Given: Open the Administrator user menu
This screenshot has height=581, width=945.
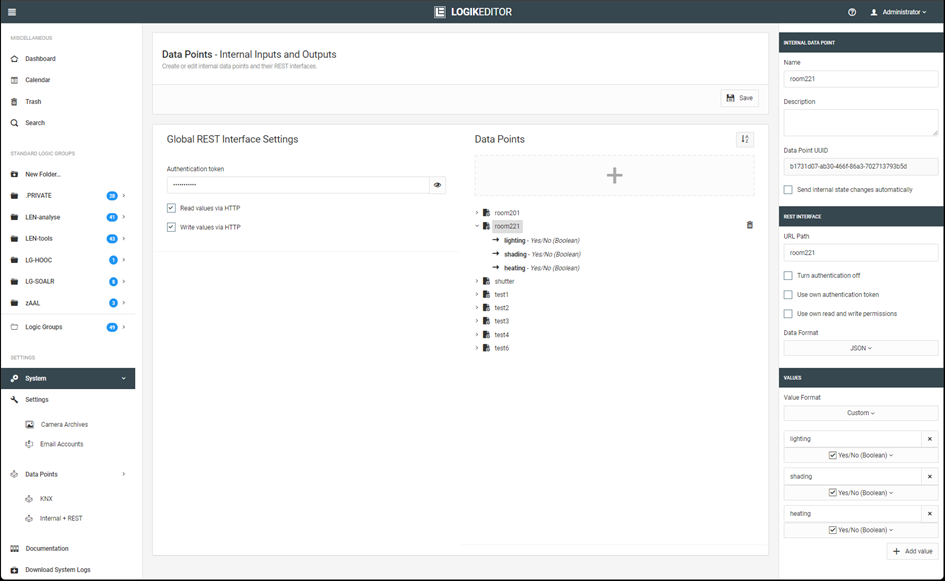Looking at the screenshot, I should click(x=899, y=12).
